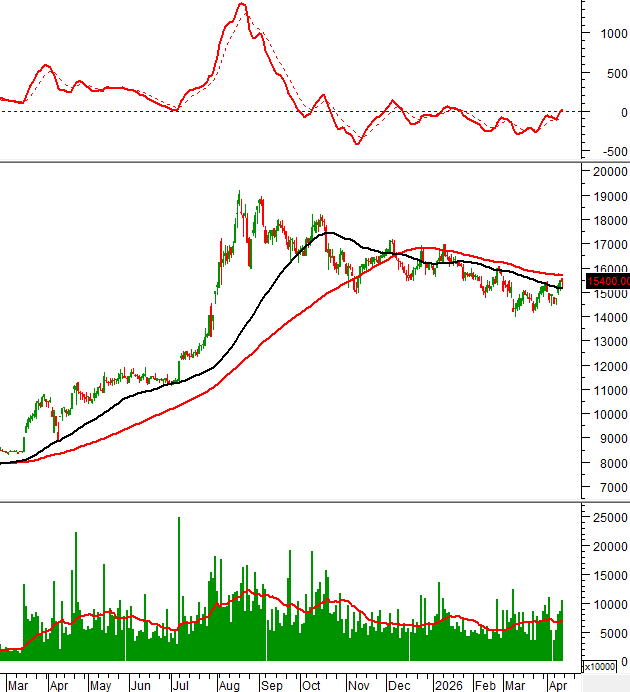Select the Jun label on time axis
This screenshot has height=692, width=630.
coord(140,686)
